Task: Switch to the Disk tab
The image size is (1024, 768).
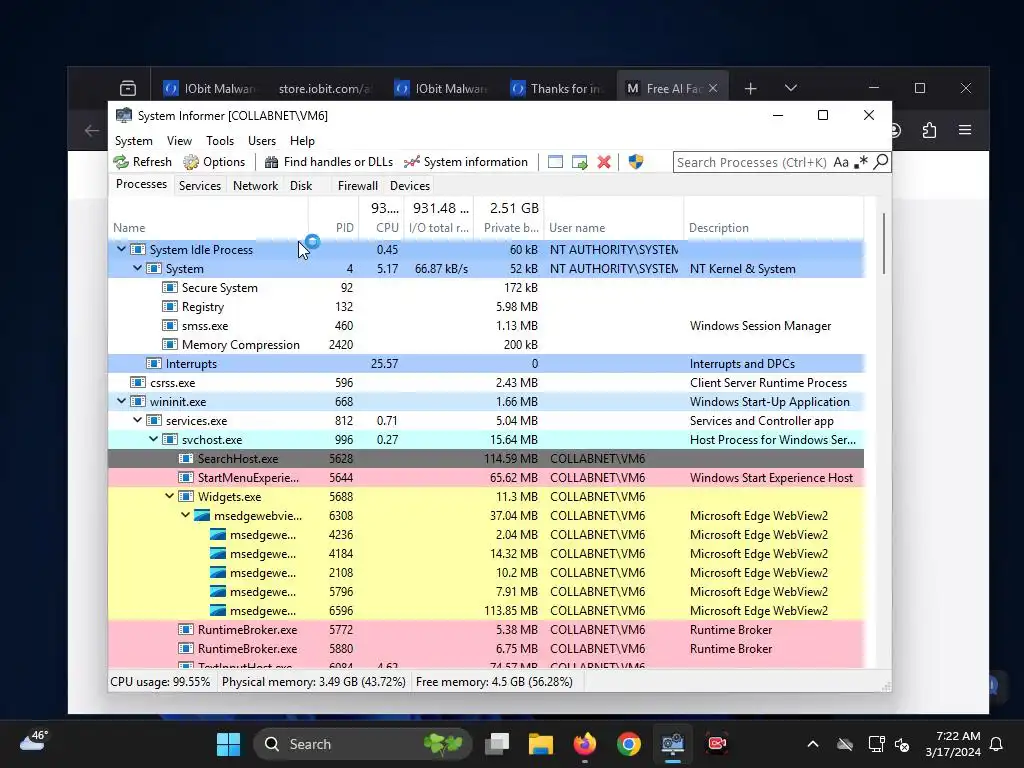Action: (301, 185)
